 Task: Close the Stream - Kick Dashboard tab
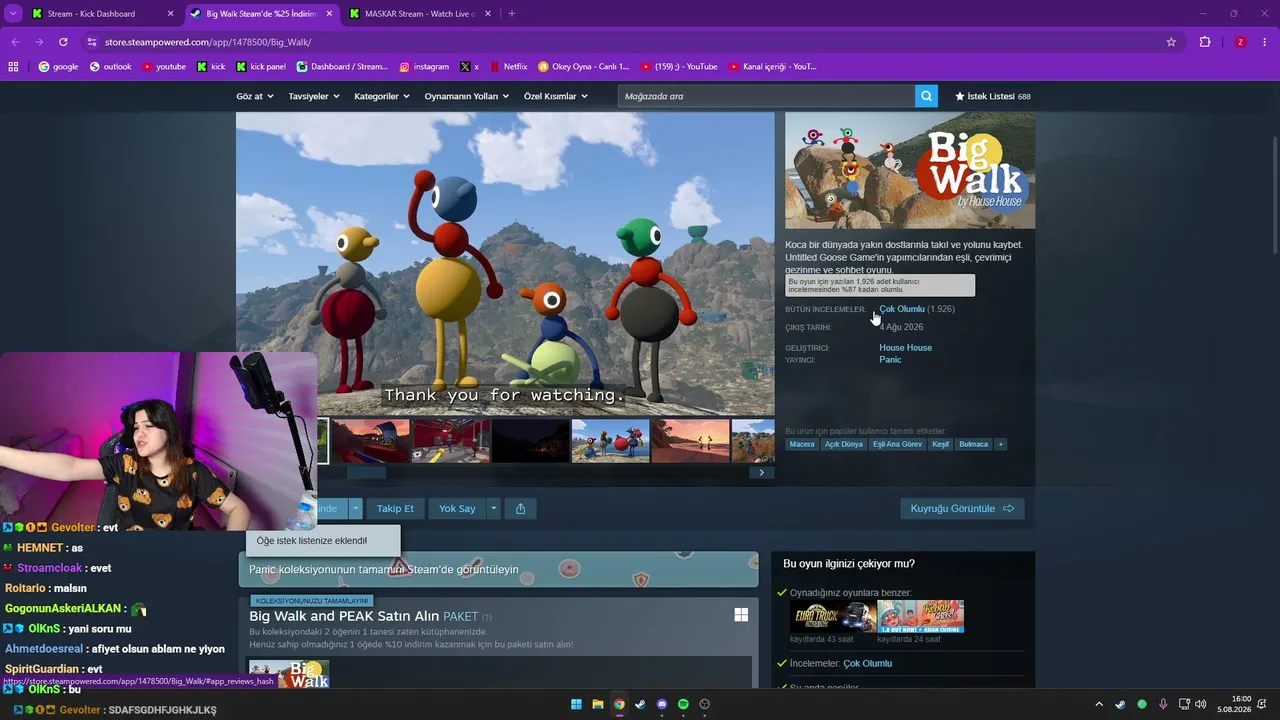pos(170,14)
